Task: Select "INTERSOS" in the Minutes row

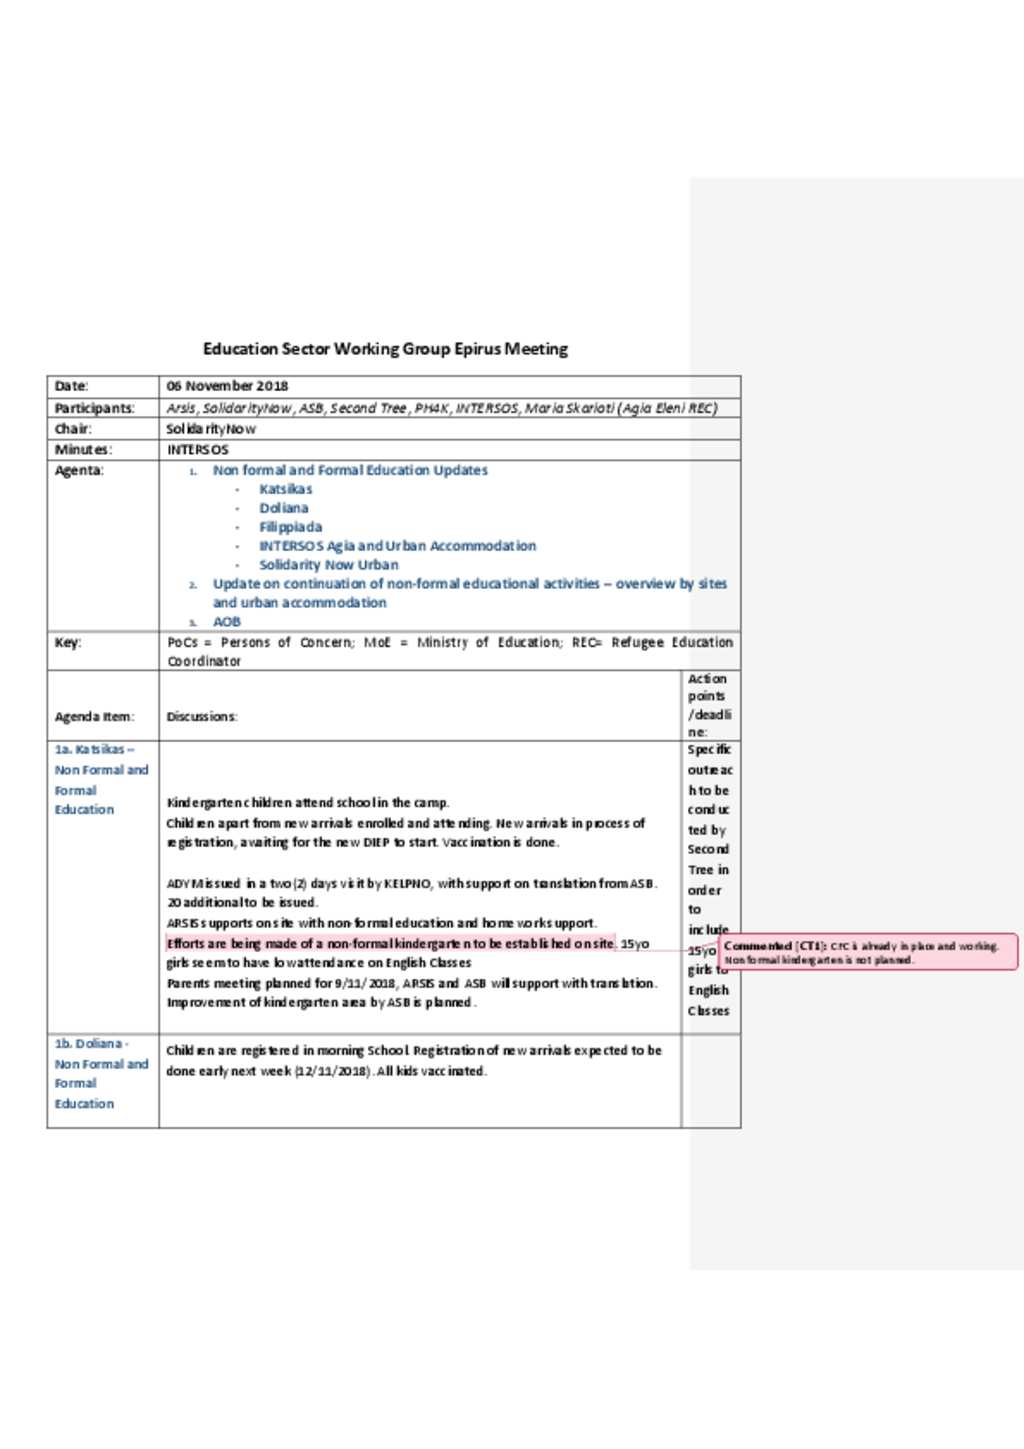Action: [197, 450]
